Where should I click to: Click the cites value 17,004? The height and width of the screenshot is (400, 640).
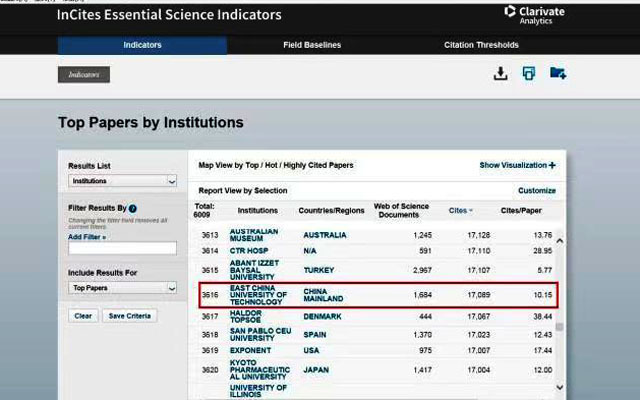[x=479, y=370]
